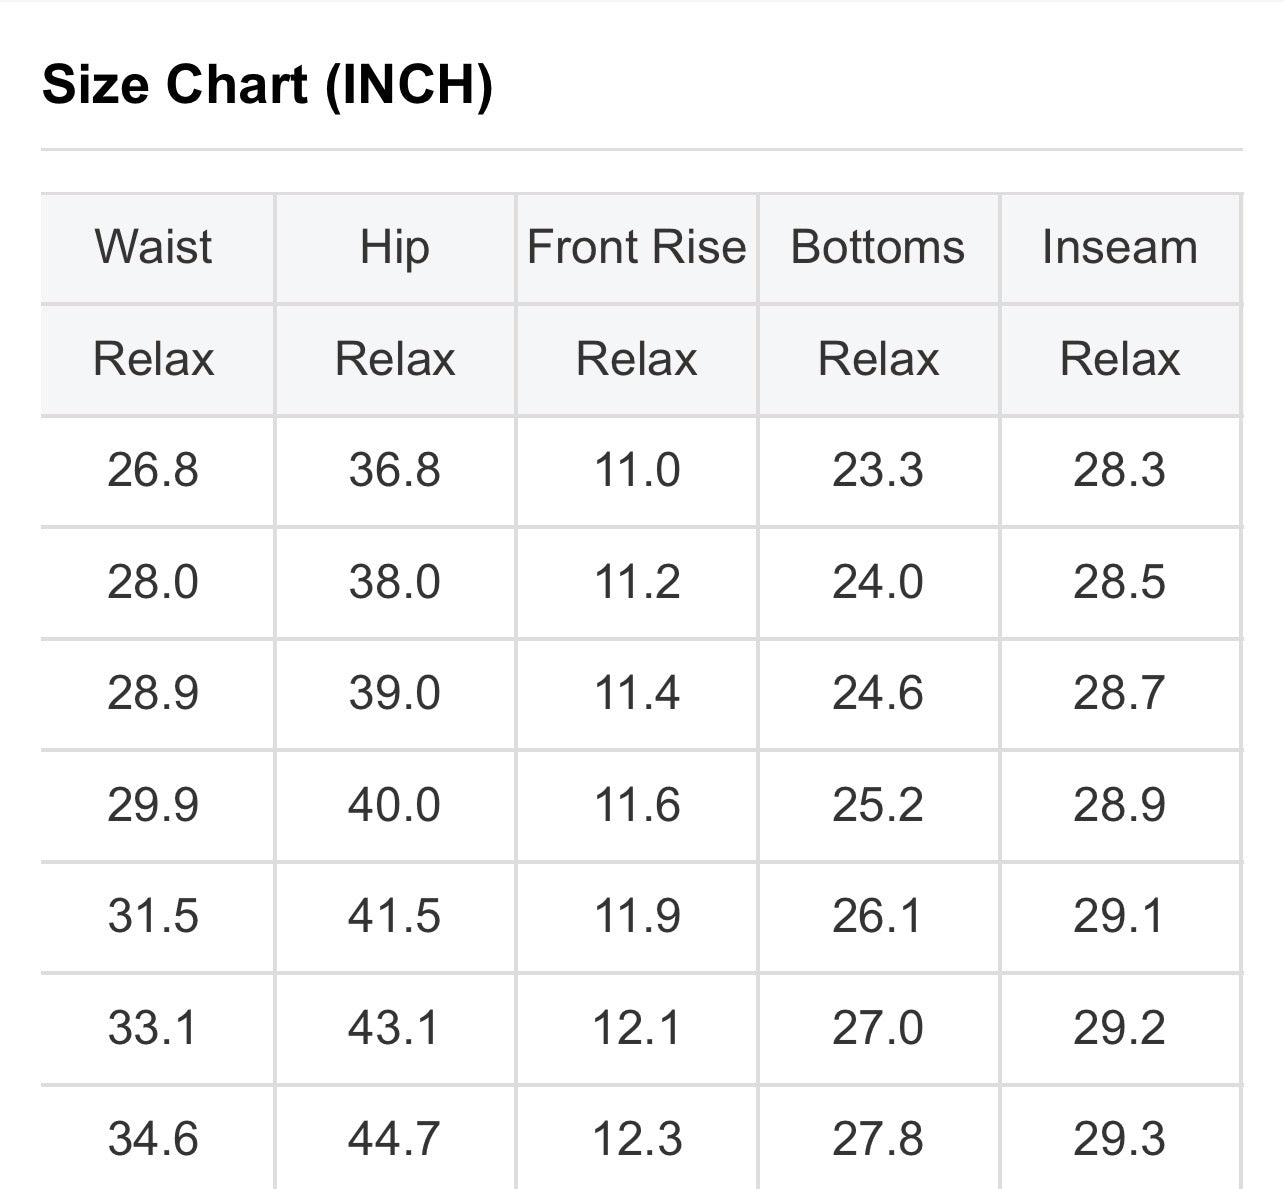Click the 12.1 front rise value
The height and width of the screenshot is (1189, 1284).
[637, 1028]
